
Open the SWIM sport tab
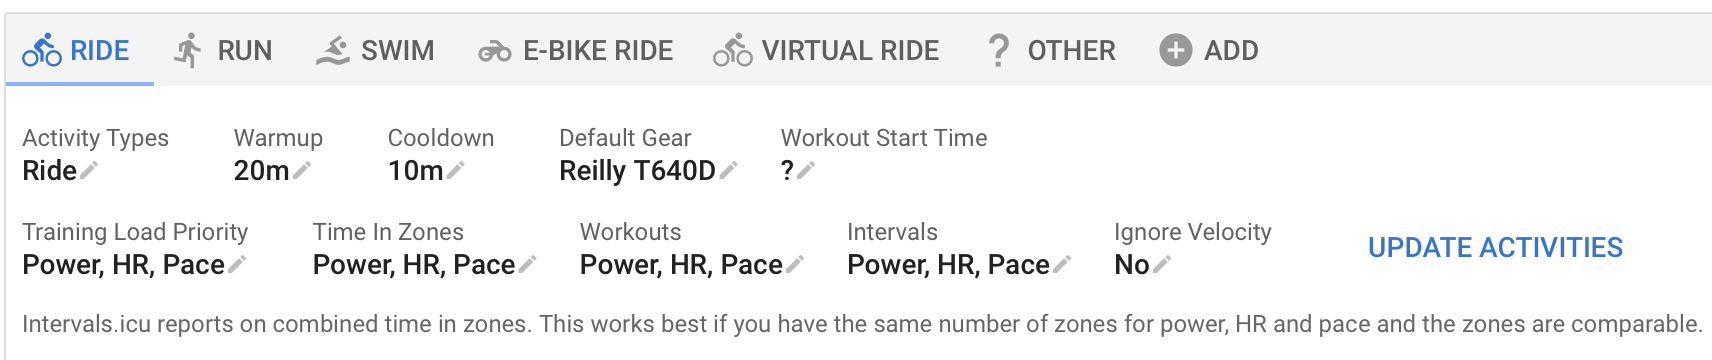(x=375, y=50)
